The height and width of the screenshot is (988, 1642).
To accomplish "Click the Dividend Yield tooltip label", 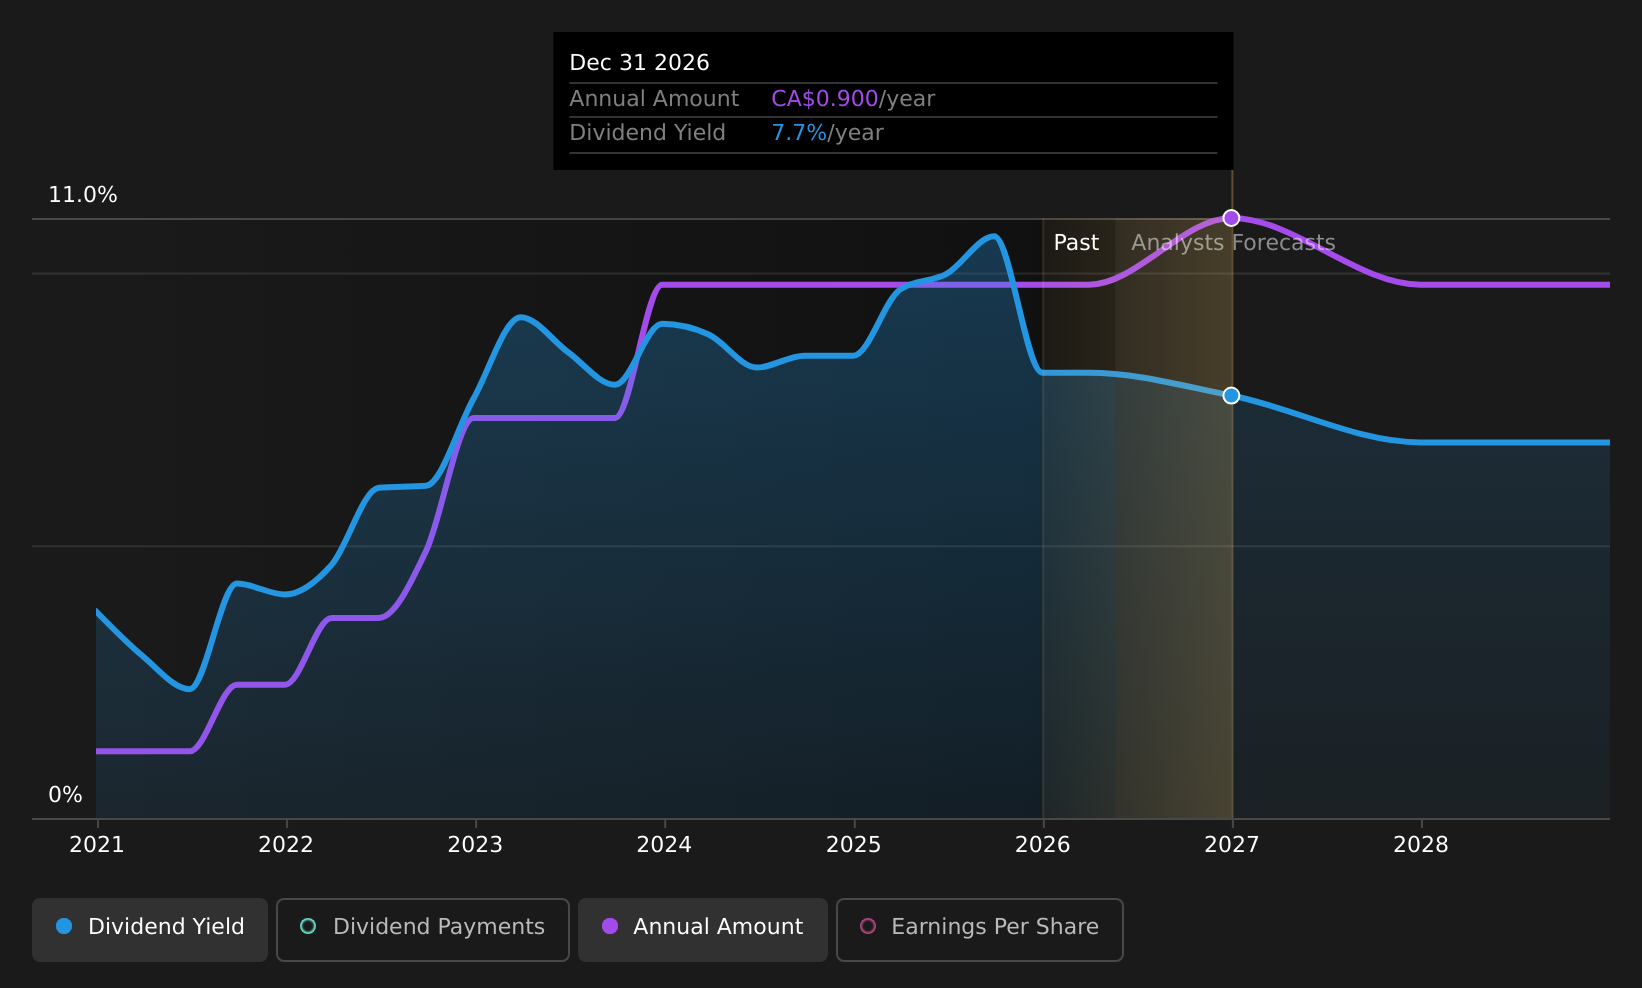I will (647, 133).
